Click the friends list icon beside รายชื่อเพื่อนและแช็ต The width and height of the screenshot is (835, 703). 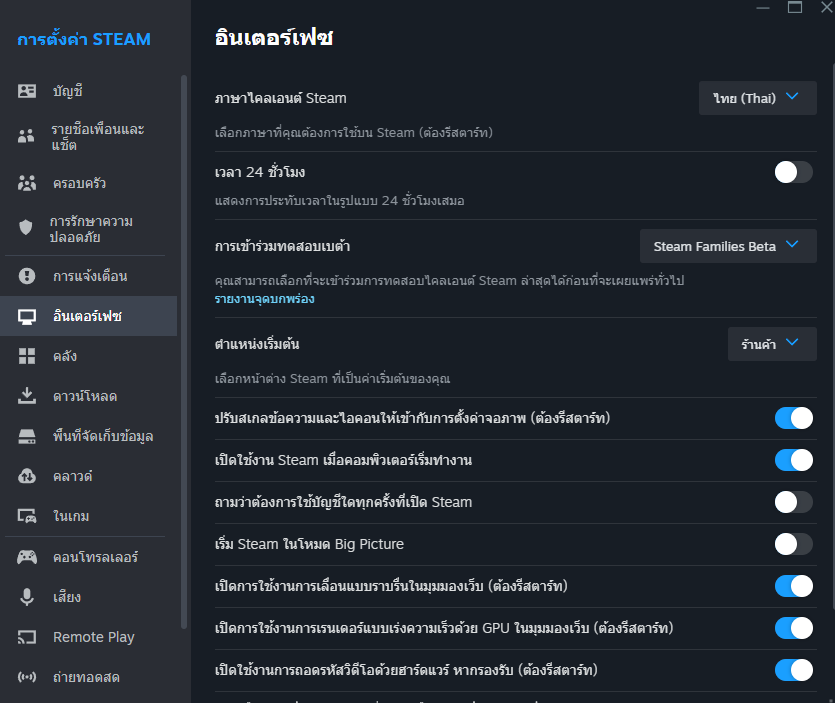26,136
